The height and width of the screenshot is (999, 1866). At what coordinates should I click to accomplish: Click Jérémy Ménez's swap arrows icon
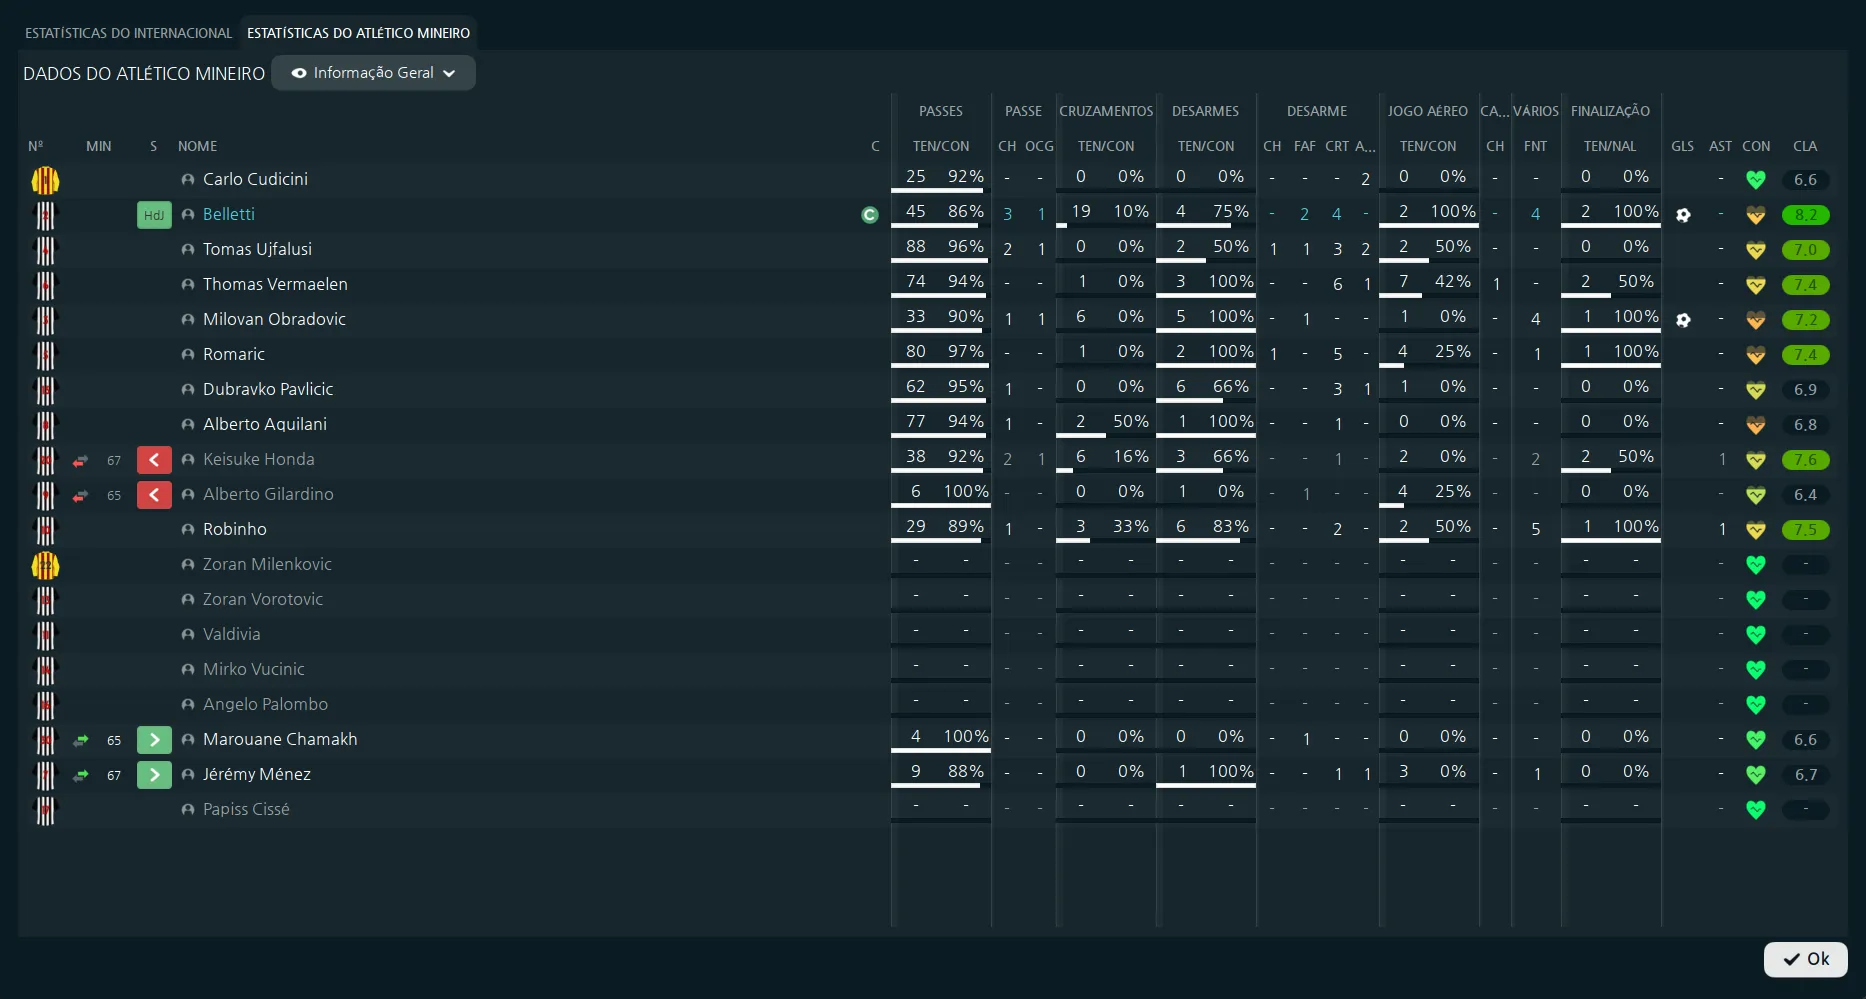tap(81, 776)
